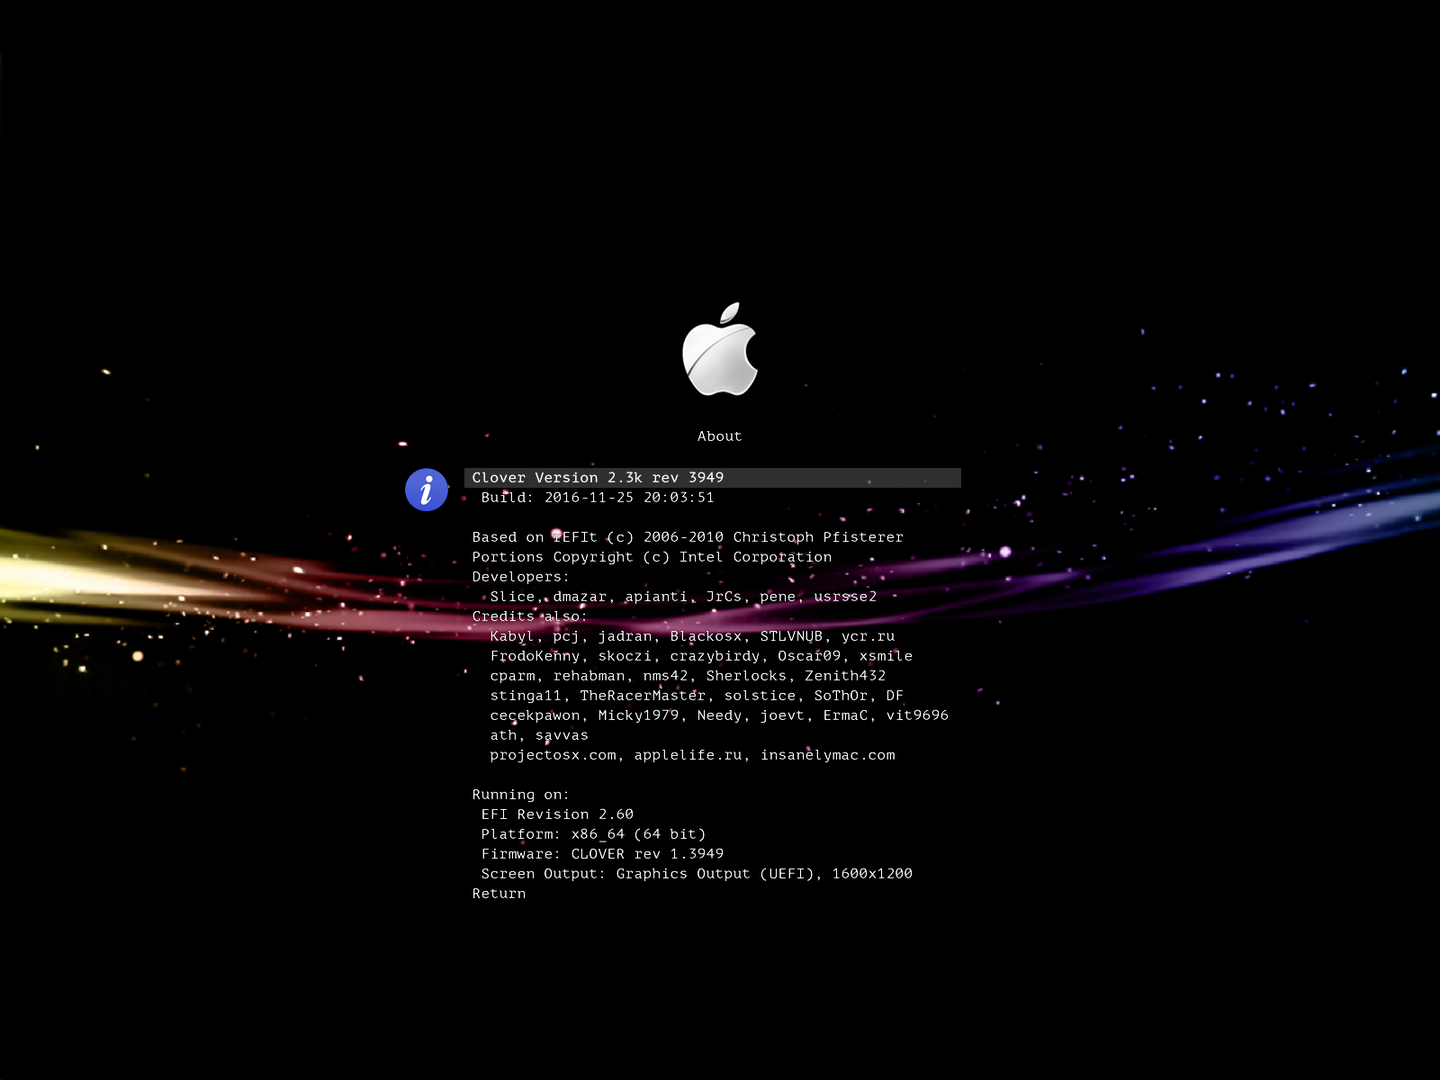Click the Running on: heading
This screenshot has height=1080, width=1440.
click(521, 795)
